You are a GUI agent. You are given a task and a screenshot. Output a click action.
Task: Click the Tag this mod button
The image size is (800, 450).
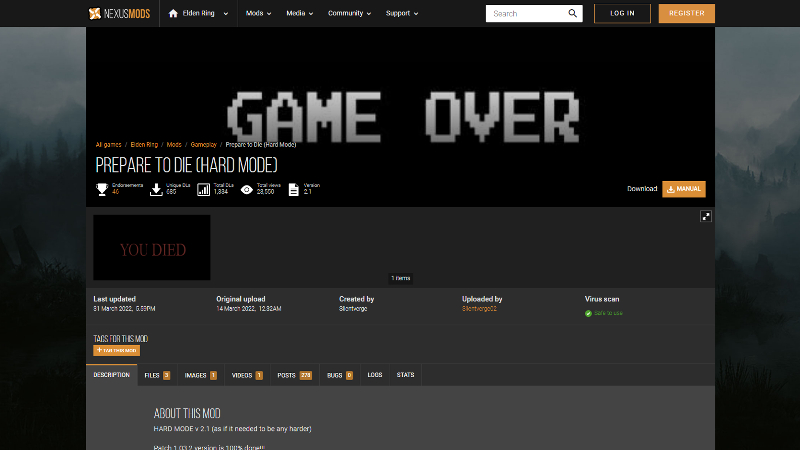[x=116, y=351]
